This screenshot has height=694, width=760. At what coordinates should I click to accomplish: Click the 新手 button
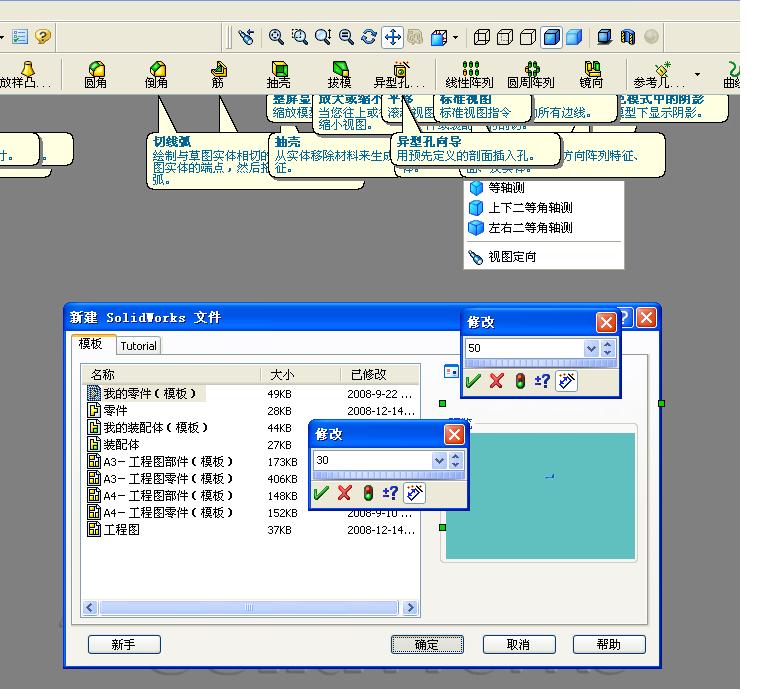[124, 645]
